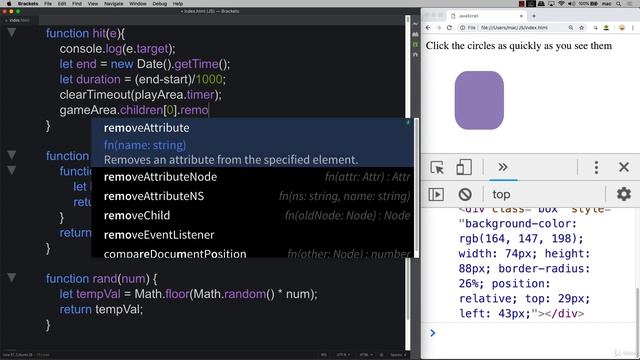Open the 'top' JavaScript context selector

(x=501, y=195)
